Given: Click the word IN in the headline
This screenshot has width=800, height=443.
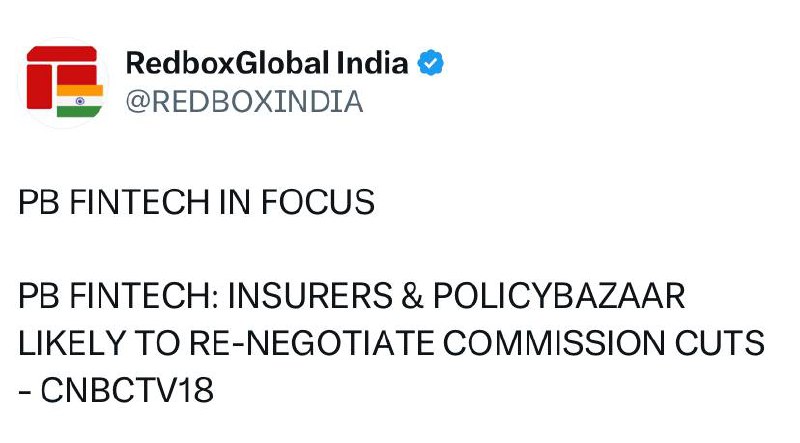Looking at the screenshot, I should pos(235,203).
